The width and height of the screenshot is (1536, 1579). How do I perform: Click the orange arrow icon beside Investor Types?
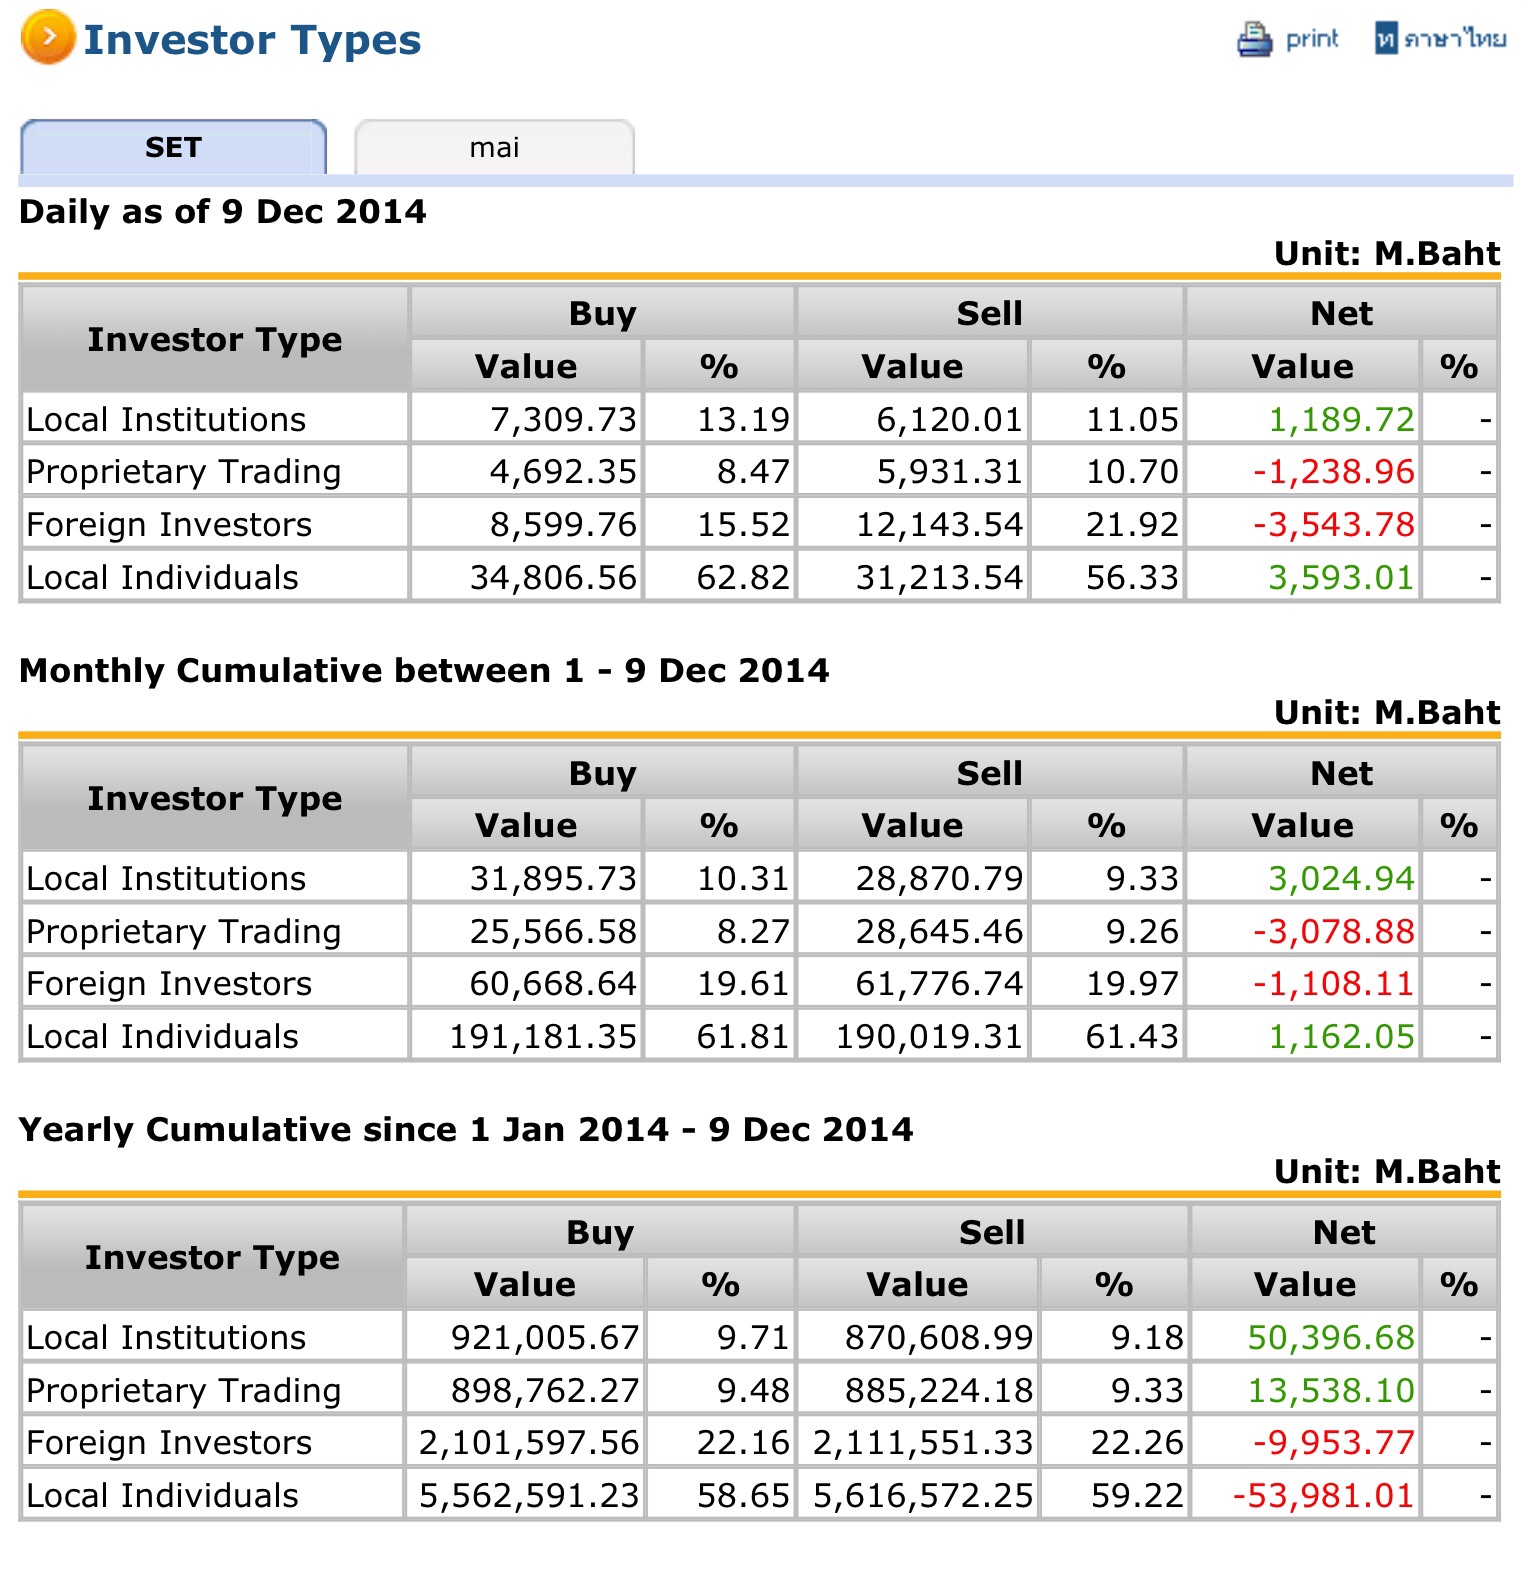[x=47, y=38]
